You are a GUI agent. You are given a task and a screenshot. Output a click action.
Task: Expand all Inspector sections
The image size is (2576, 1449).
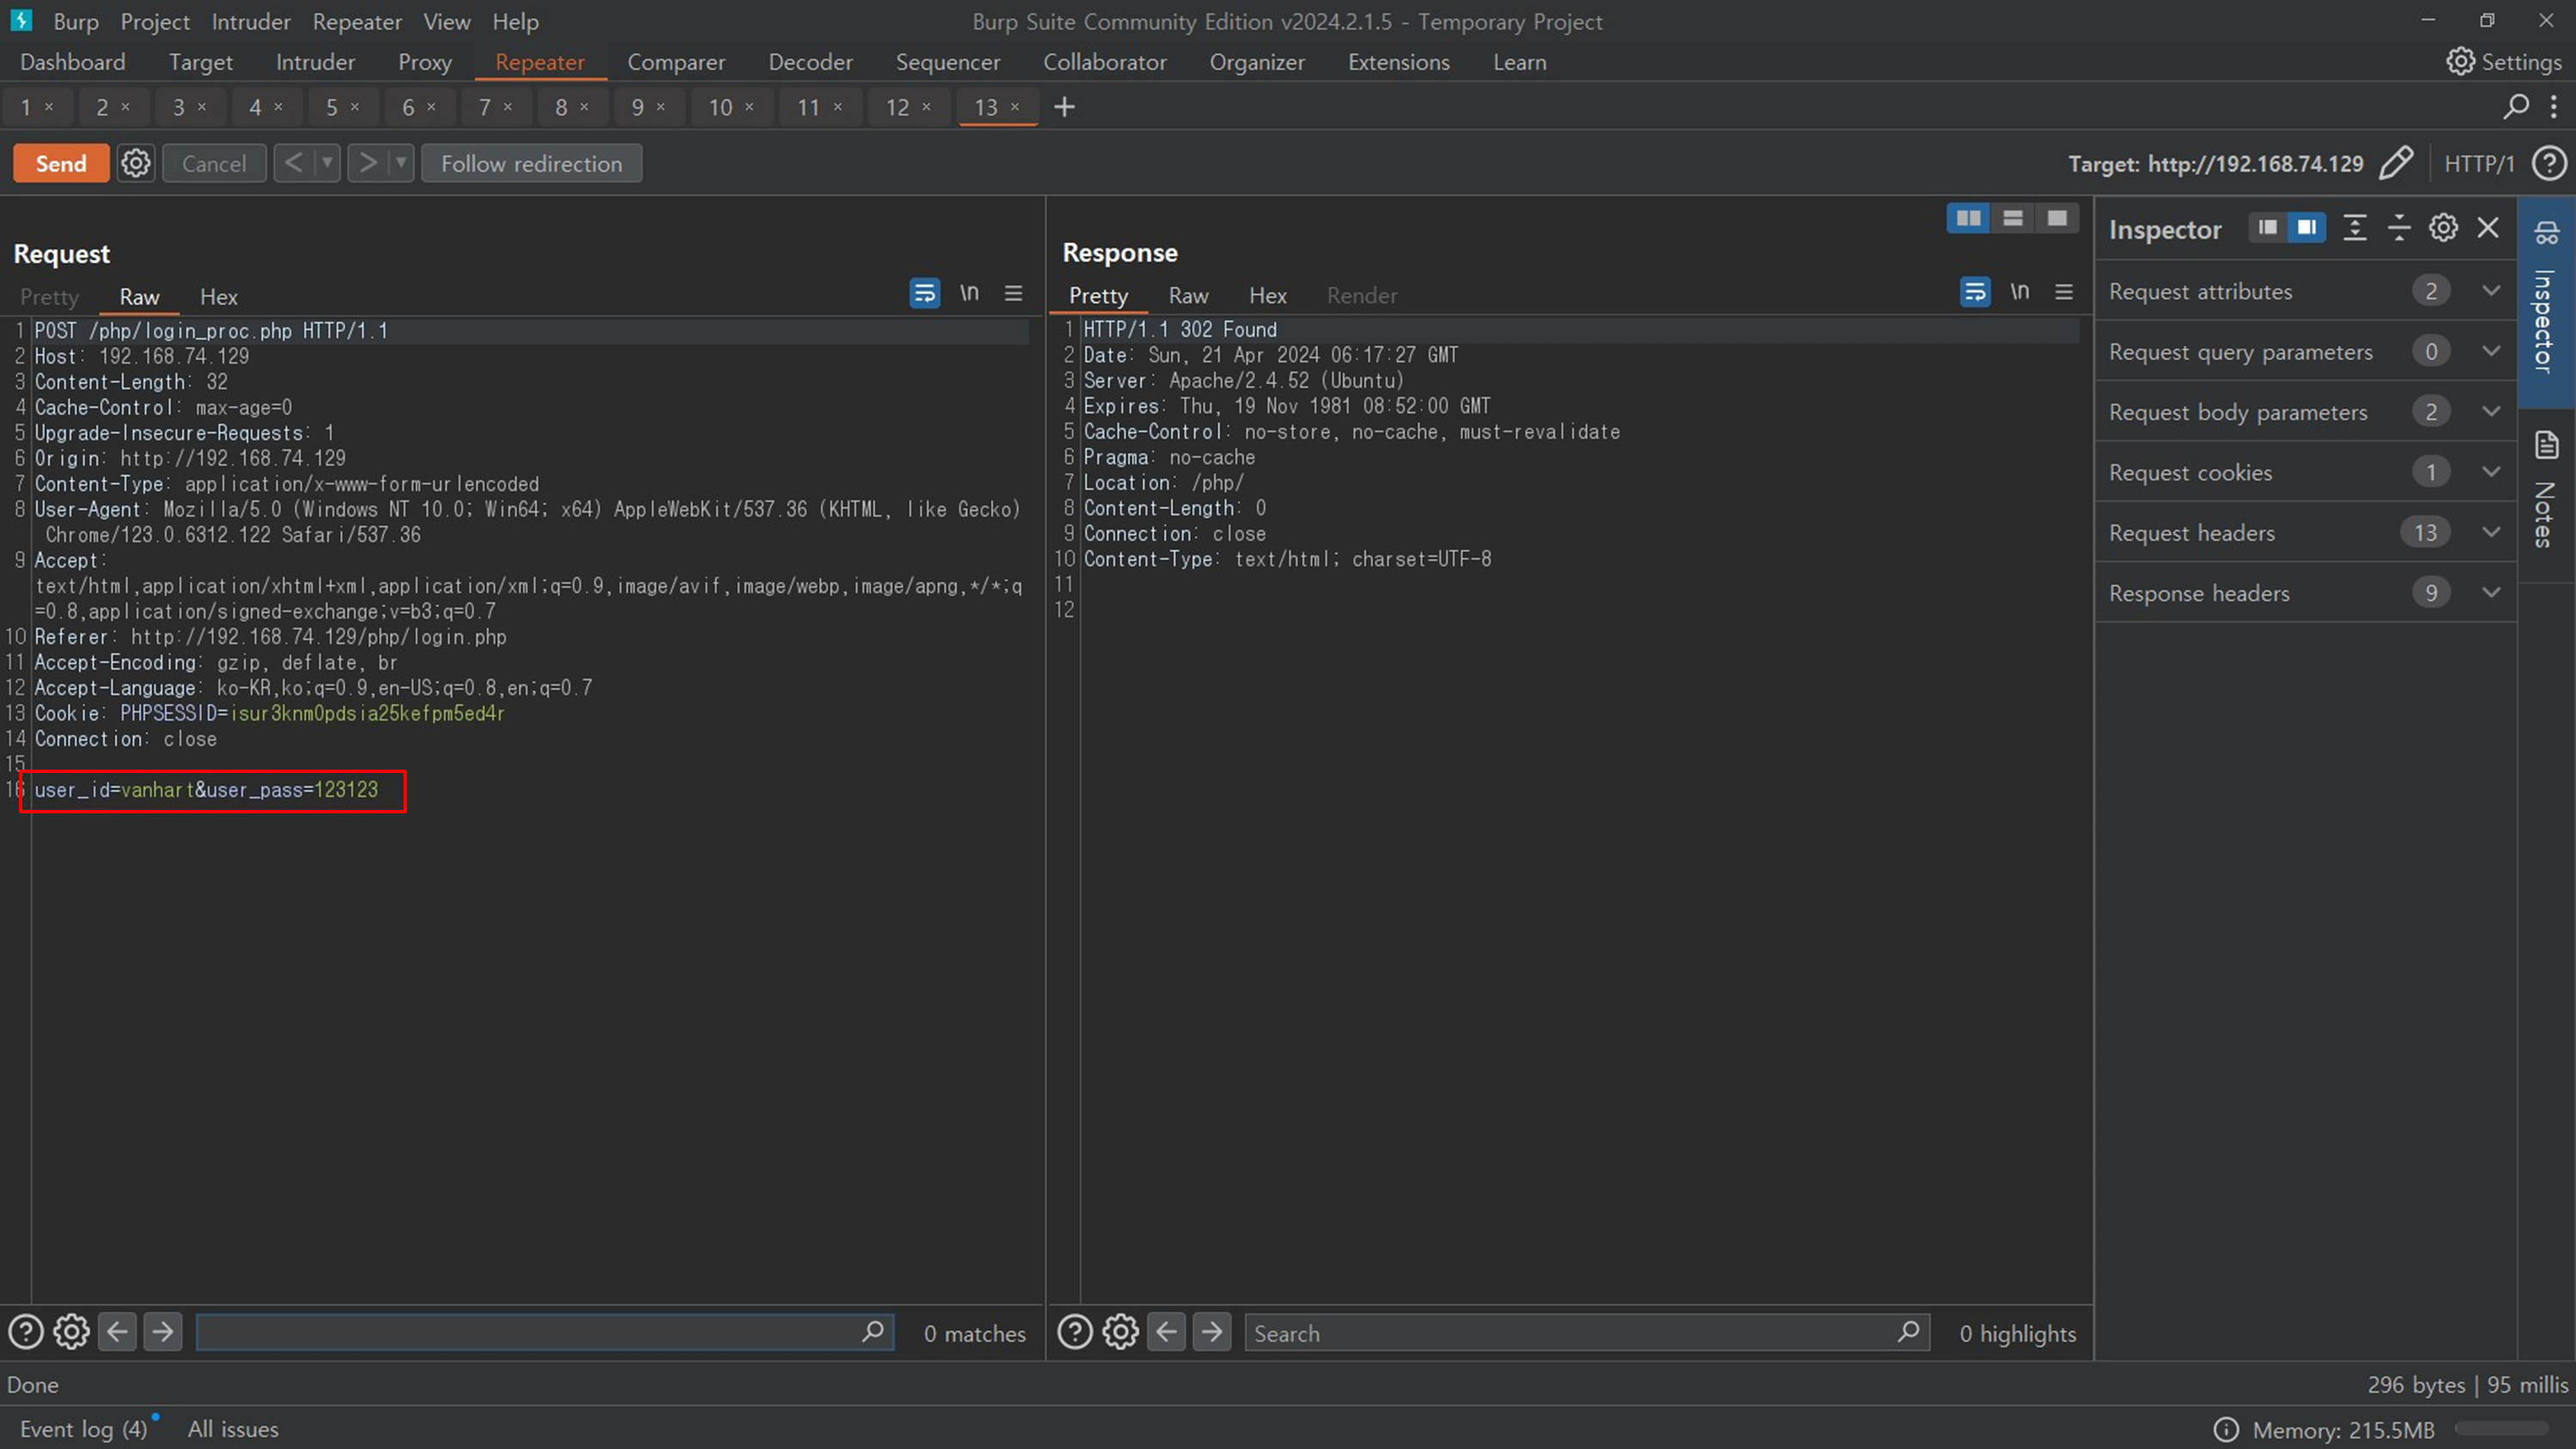[2354, 228]
